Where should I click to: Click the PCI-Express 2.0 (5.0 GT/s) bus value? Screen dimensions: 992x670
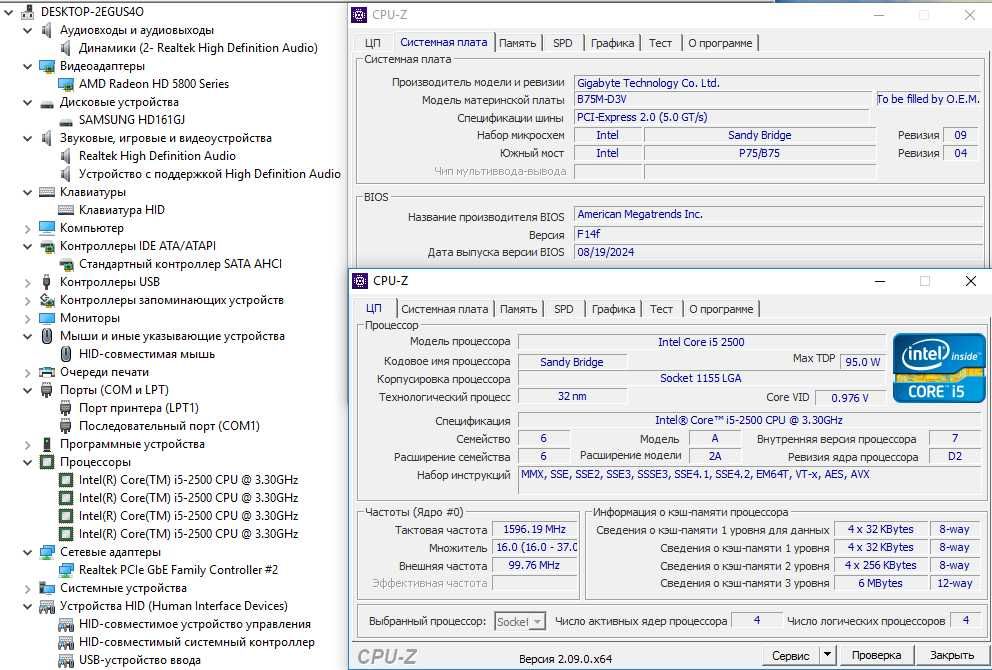click(722, 118)
